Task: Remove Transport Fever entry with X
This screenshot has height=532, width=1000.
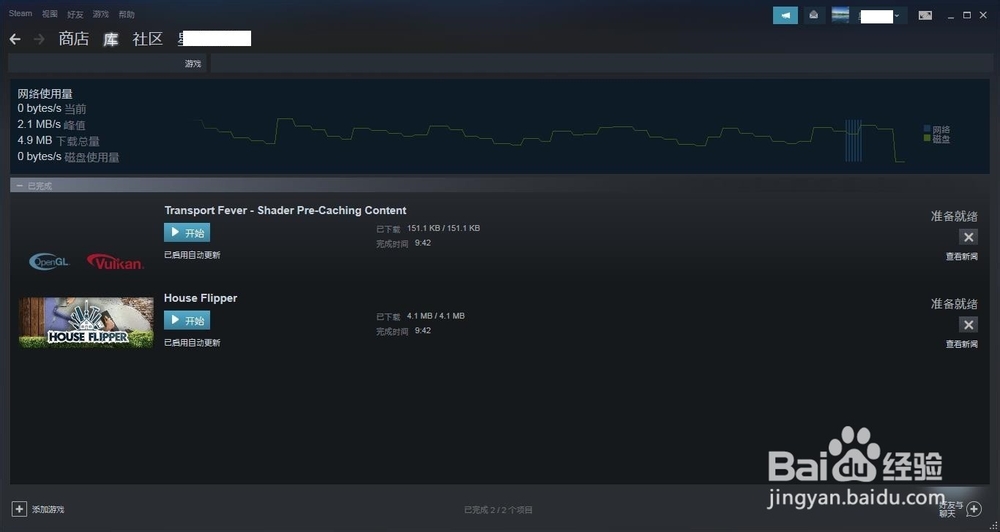Action: pyautogui.click(x=968, y=237)
